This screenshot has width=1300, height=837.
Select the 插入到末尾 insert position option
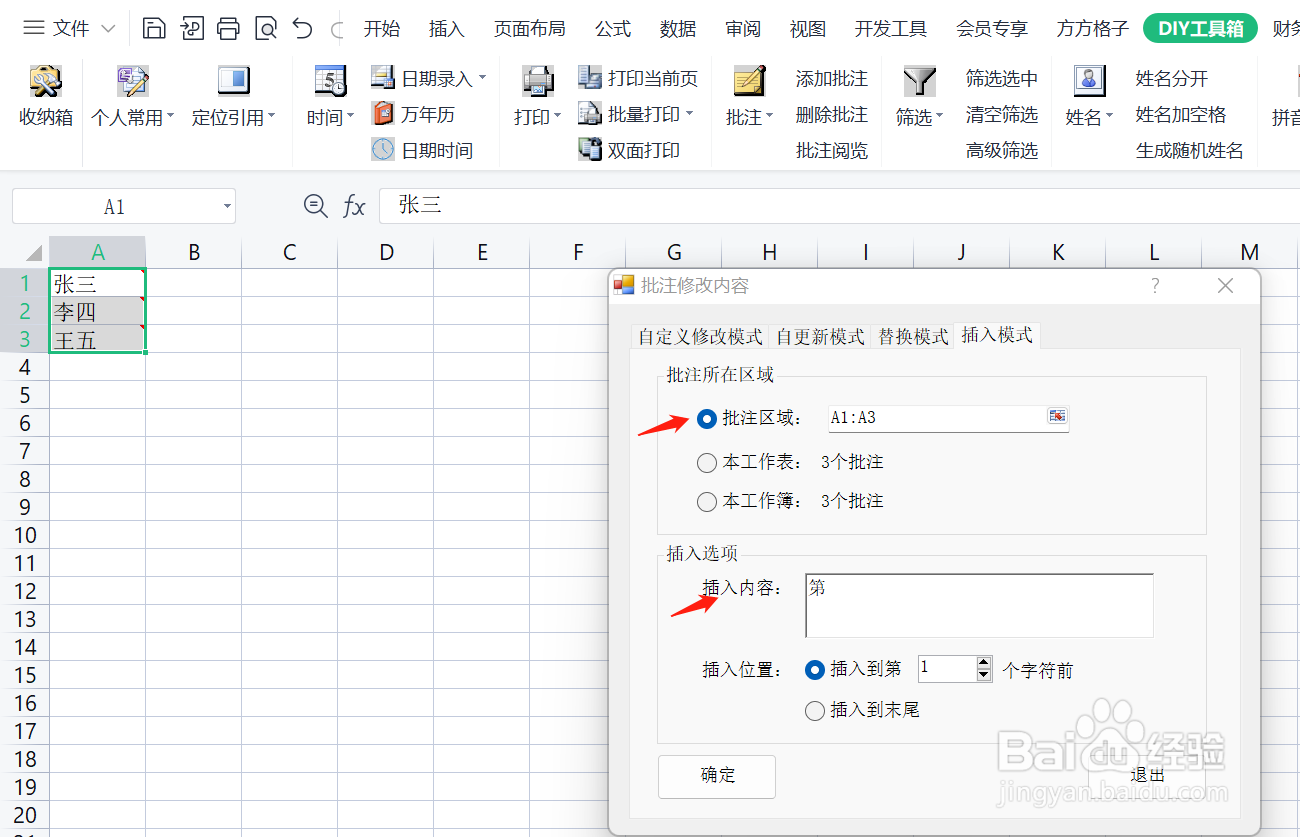coord(815,710)
